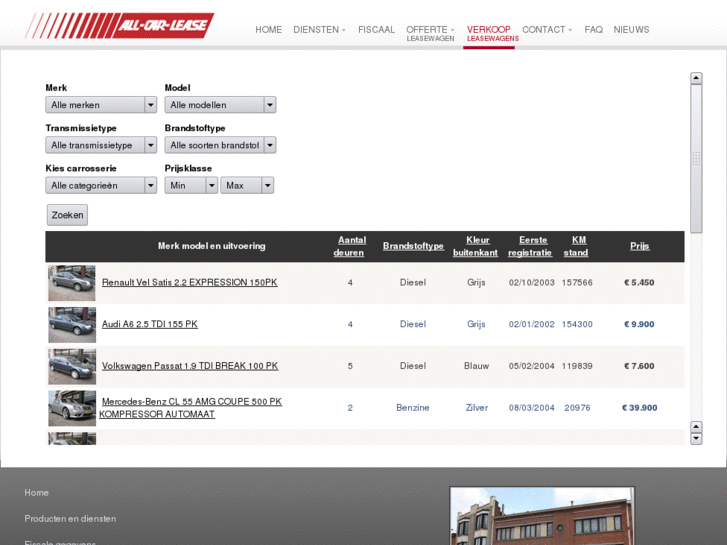Click the Audi A6 thumbnail photo
Screen dimensions: 727x545
click(x=72, y=325)
